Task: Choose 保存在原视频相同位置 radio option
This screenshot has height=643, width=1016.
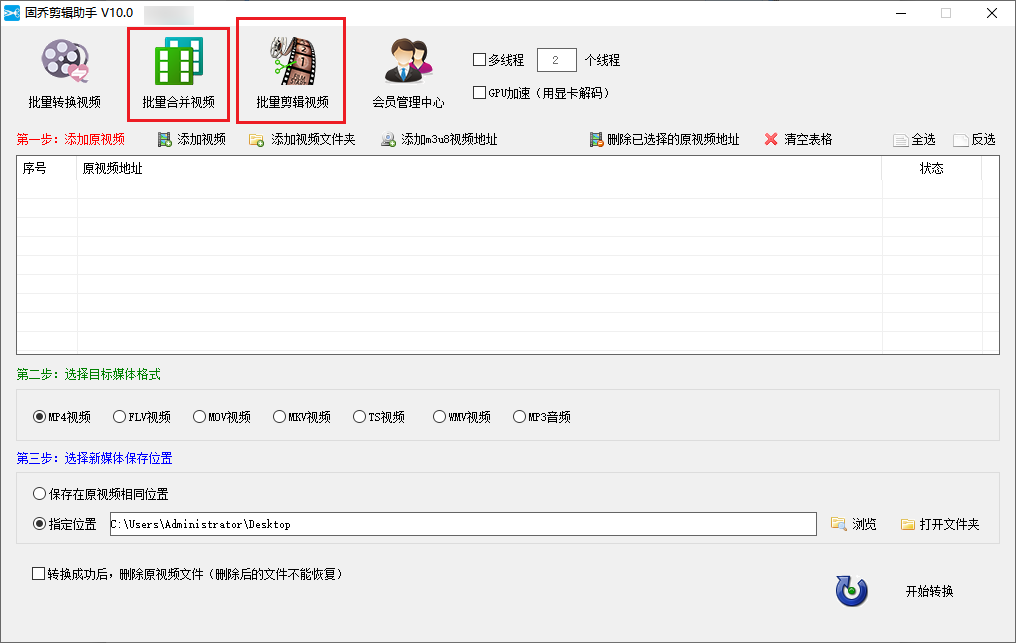Action: (40, 494)
